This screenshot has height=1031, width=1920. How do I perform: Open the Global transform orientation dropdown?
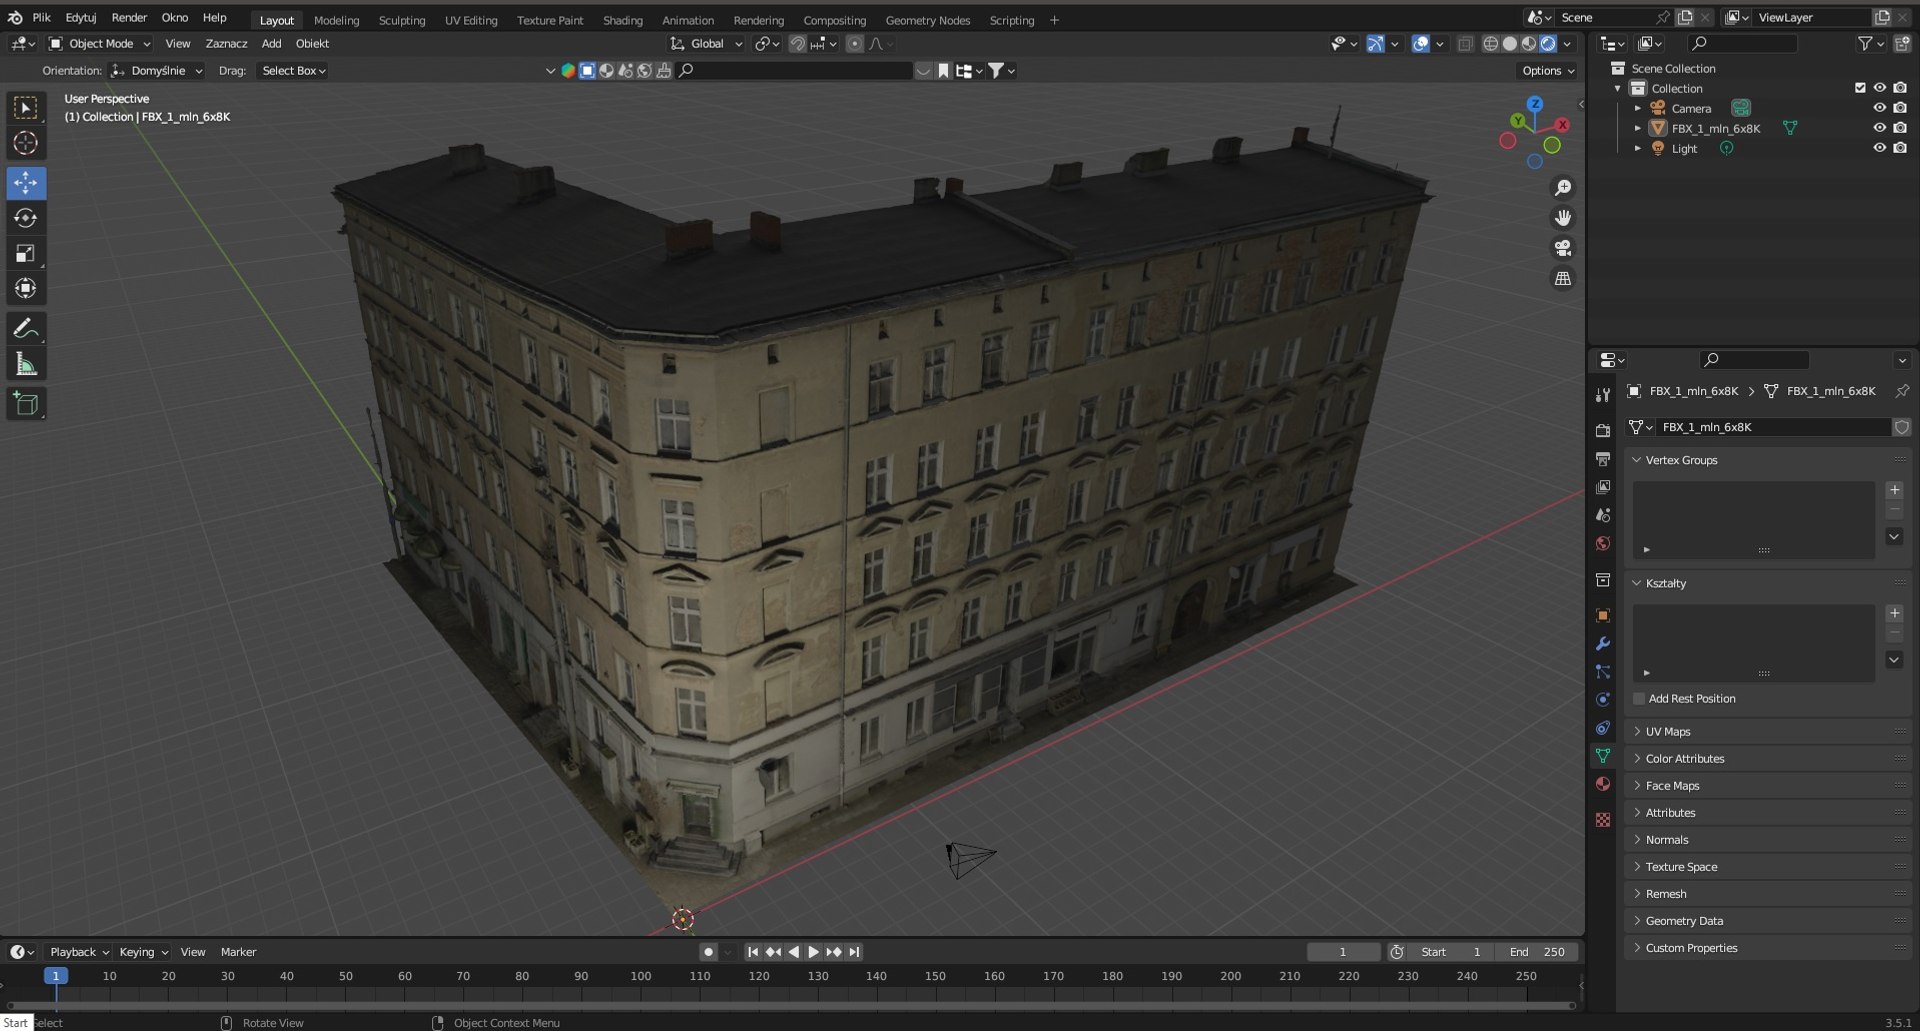(x=706, y=44)
